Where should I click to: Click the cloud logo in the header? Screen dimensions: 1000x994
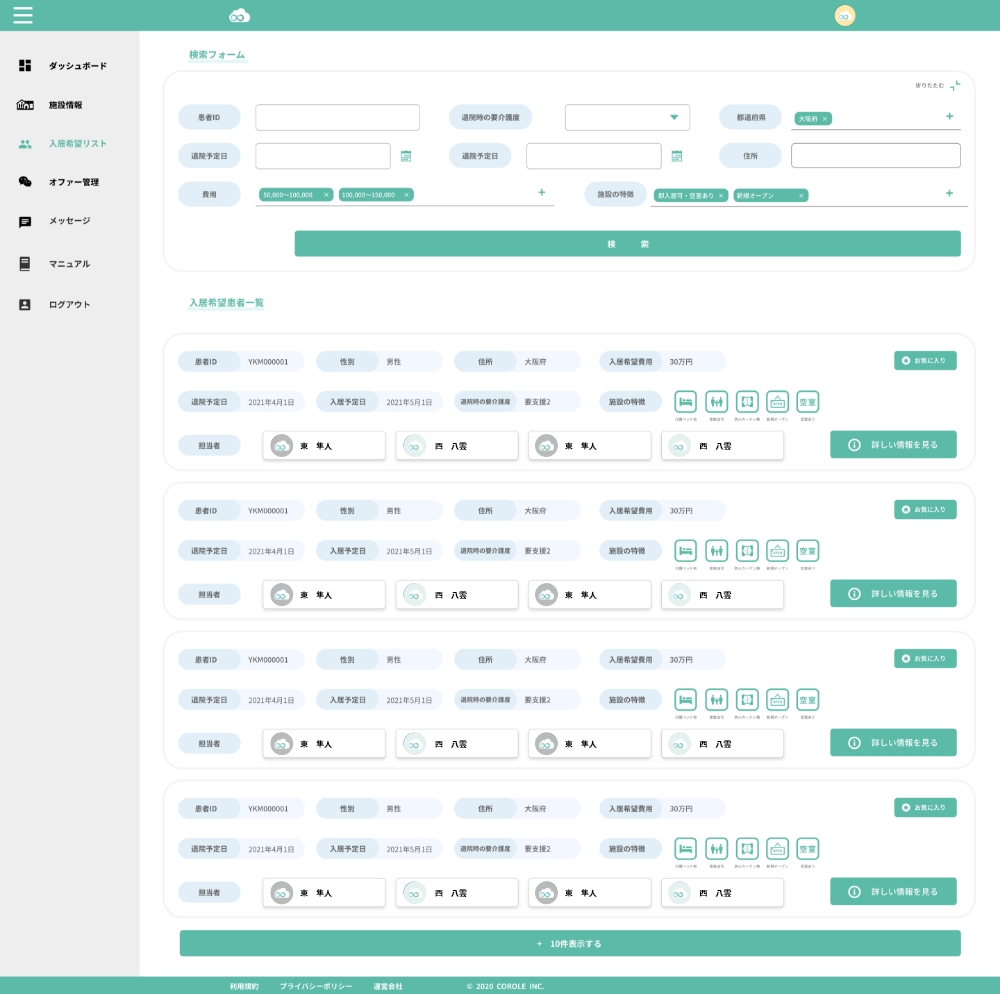239,16
